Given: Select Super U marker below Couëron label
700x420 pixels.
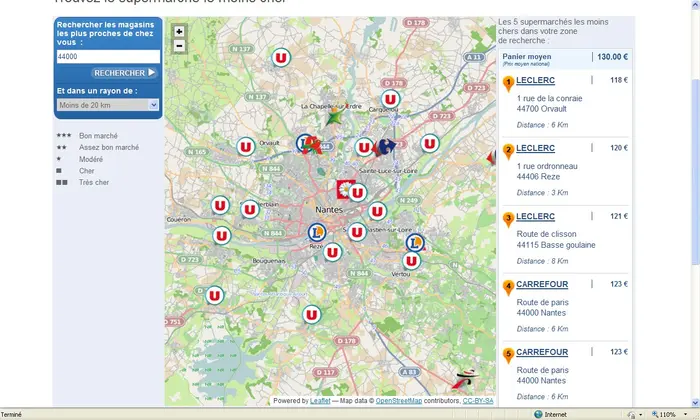Looking at the screenshot, I should (x=221, y=235).
